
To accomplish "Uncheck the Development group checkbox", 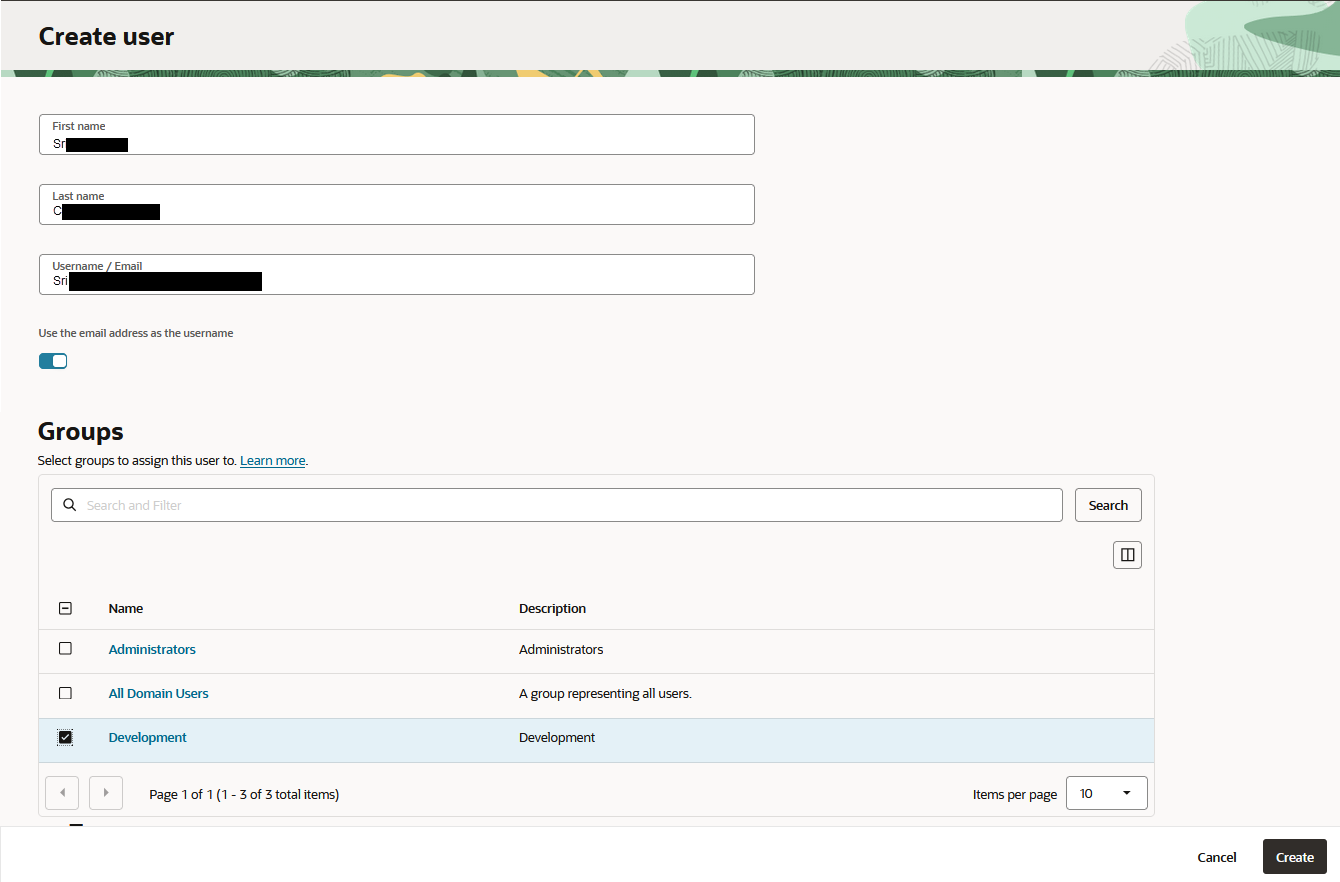I will (x=66, y=737).
